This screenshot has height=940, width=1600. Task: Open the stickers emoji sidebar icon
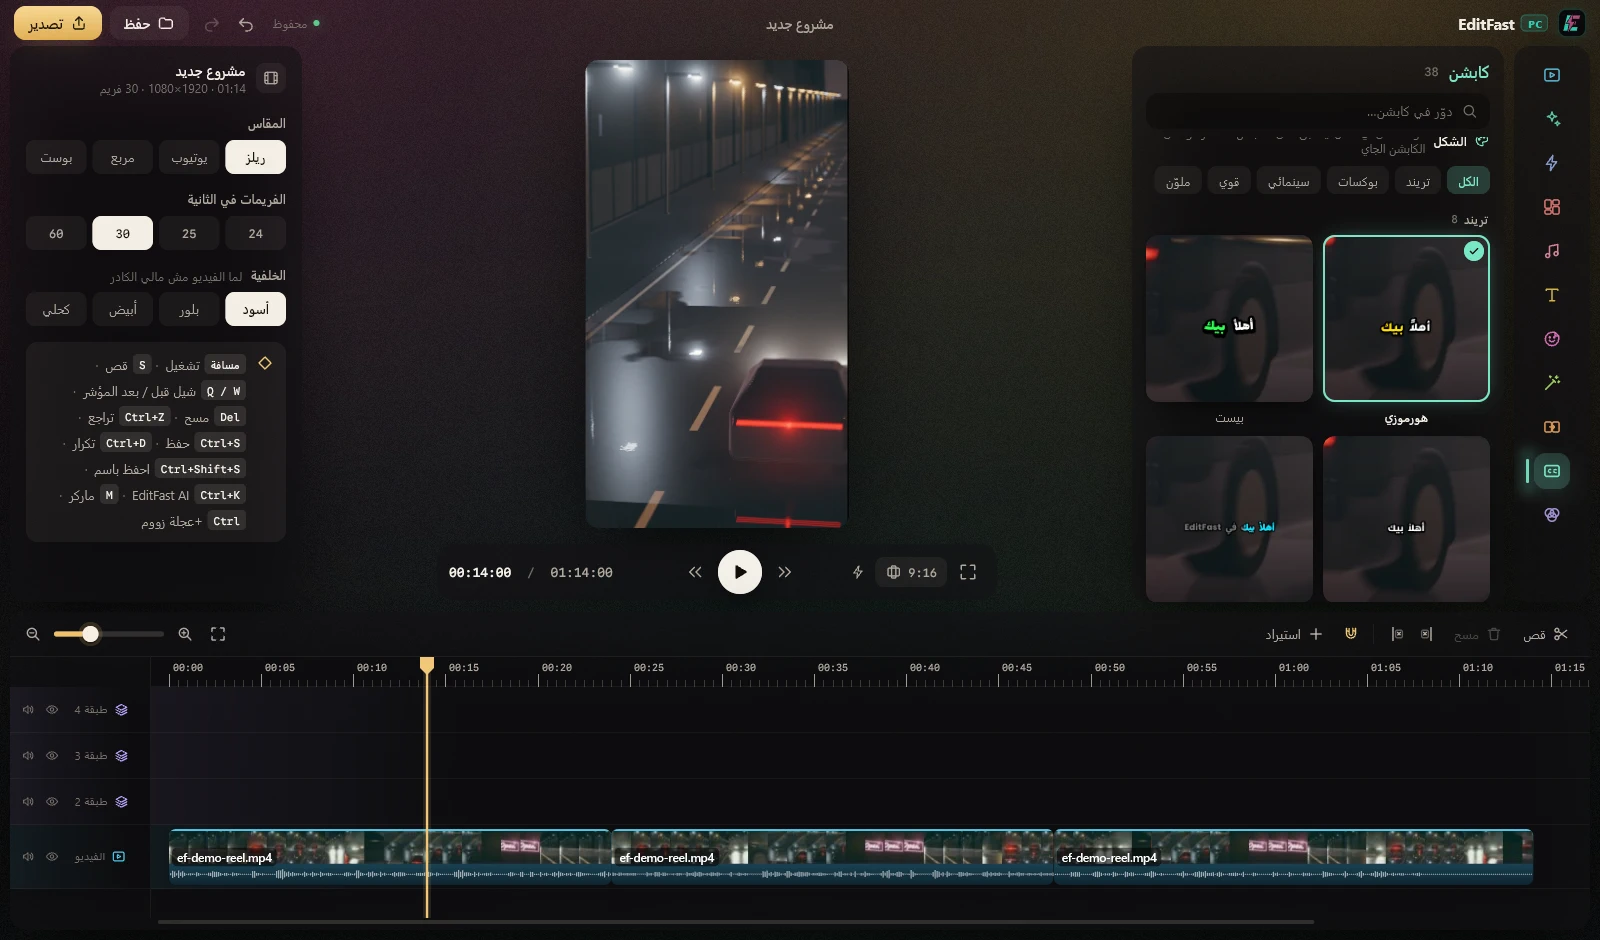(x=1551, y=339)
